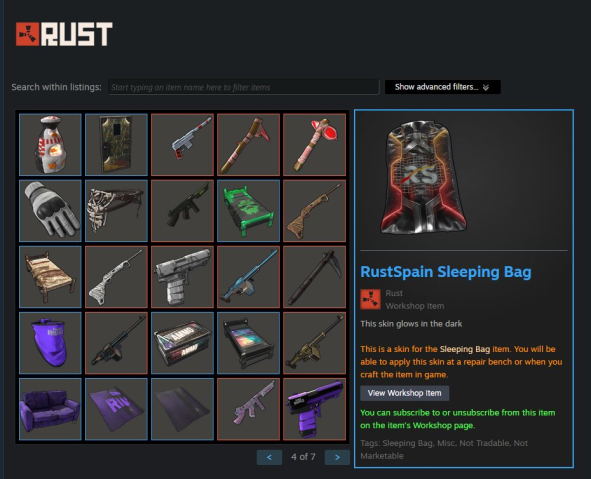Click the large RustSpain sleeping bag preview
The image size is (591, 479).
pos(423,177)
